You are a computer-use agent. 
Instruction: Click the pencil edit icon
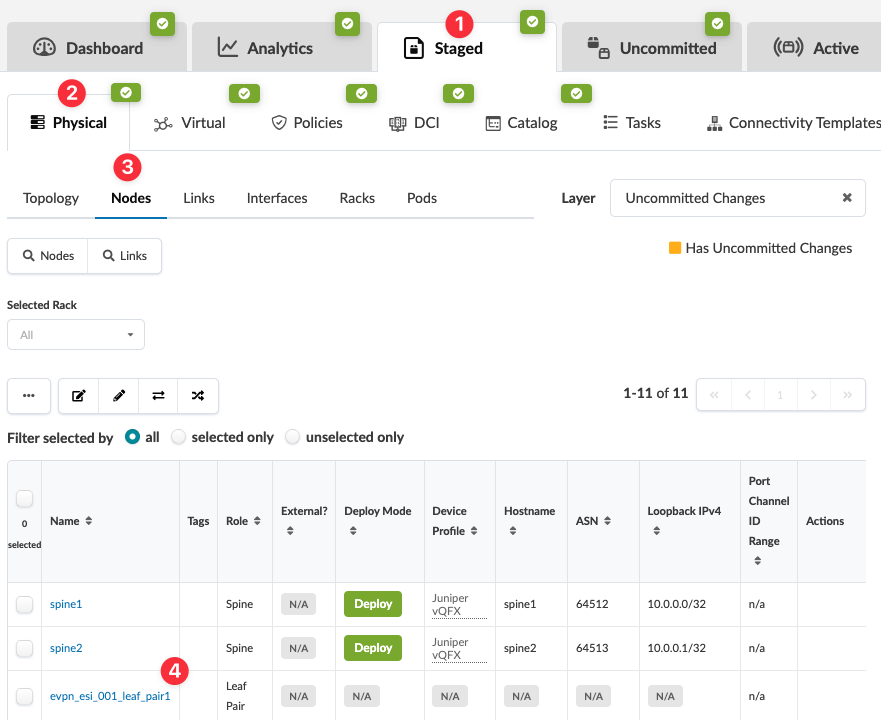119,395
